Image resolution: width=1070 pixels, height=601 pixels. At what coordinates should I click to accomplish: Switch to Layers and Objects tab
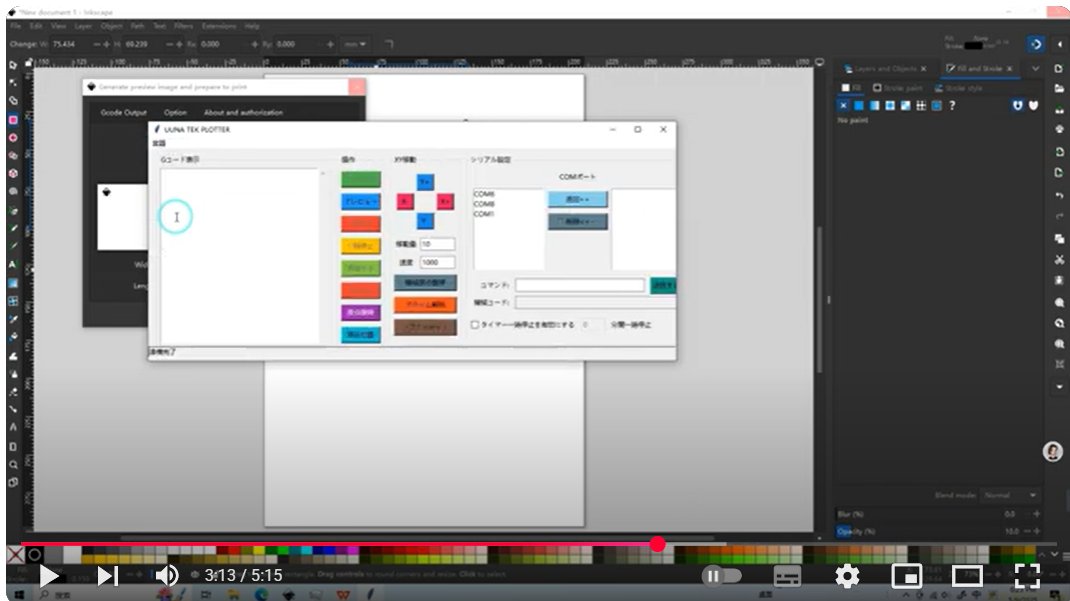click(x=885, y=69)
